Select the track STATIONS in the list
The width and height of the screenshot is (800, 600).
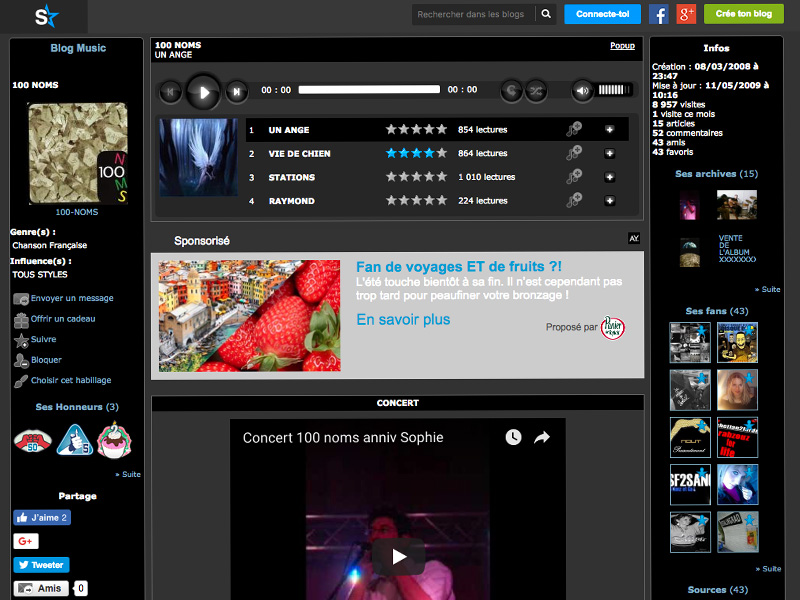click(291, 177)
